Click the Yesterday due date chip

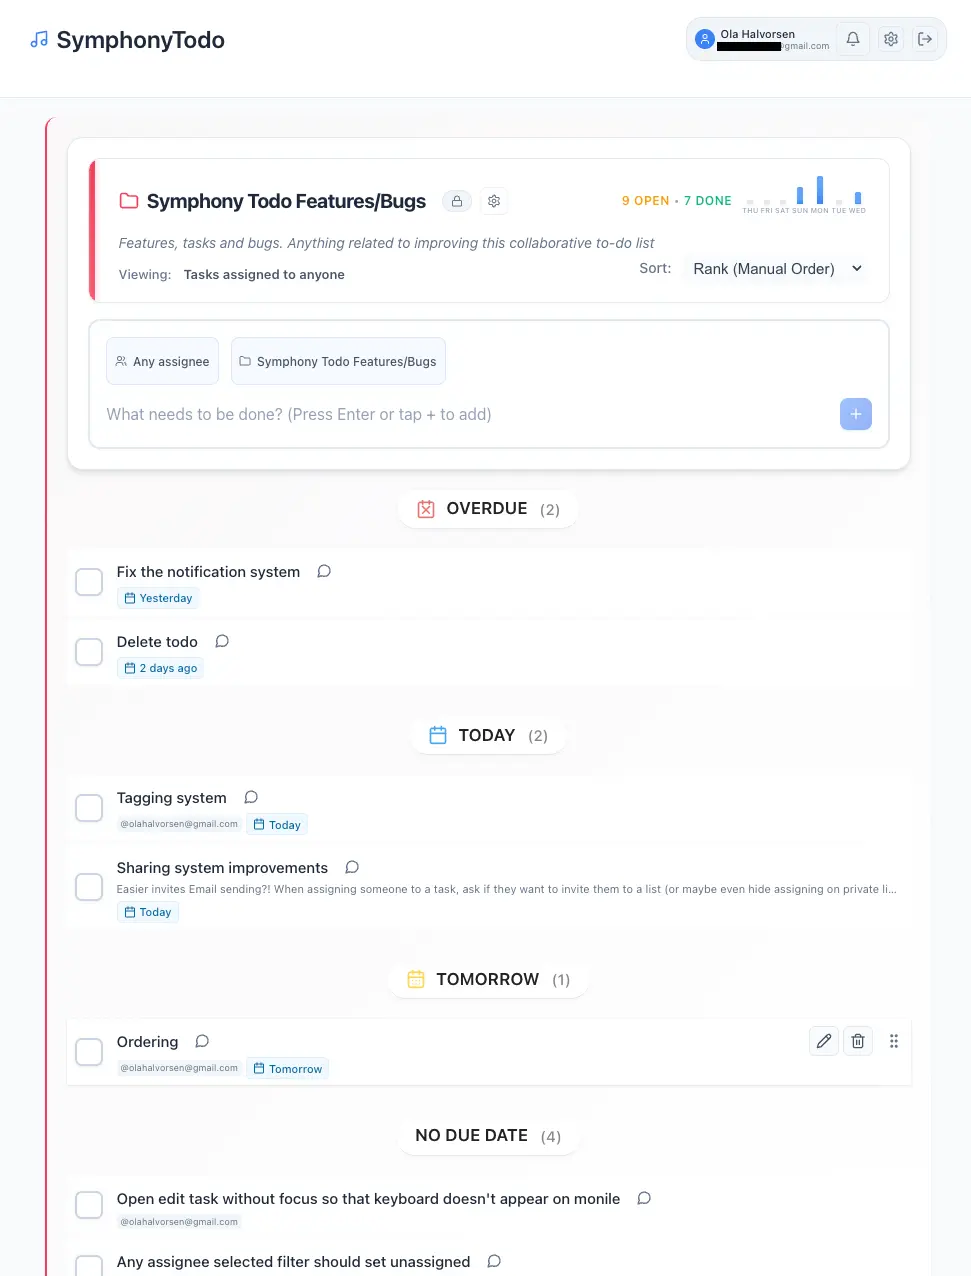click(158, 598)
